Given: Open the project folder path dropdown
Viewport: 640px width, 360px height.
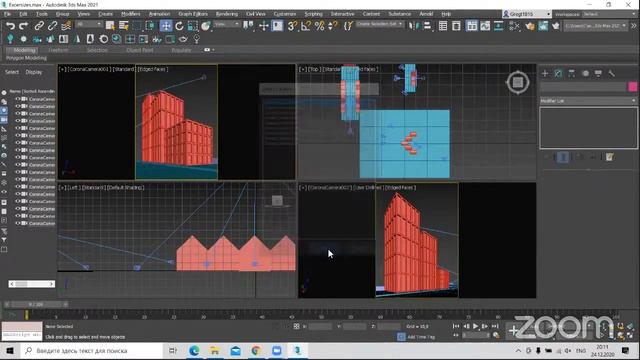Looking at the screenshot, I should (596, 26).
